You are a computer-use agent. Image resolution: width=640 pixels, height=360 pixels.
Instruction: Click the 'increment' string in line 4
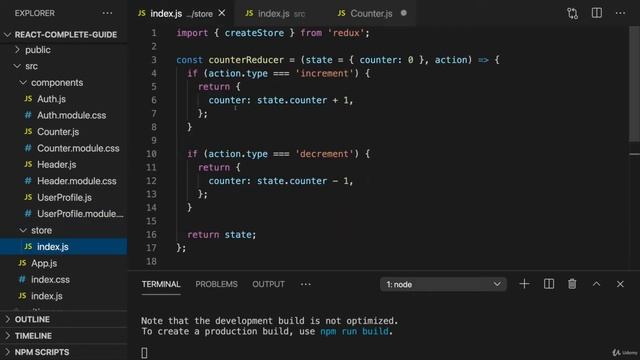pos(324,73)
